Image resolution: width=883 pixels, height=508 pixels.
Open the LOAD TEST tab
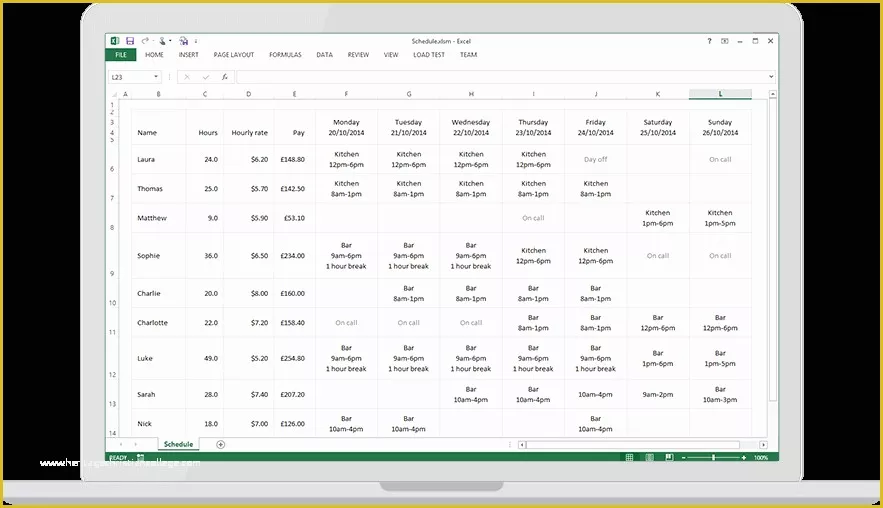[429, 55]
